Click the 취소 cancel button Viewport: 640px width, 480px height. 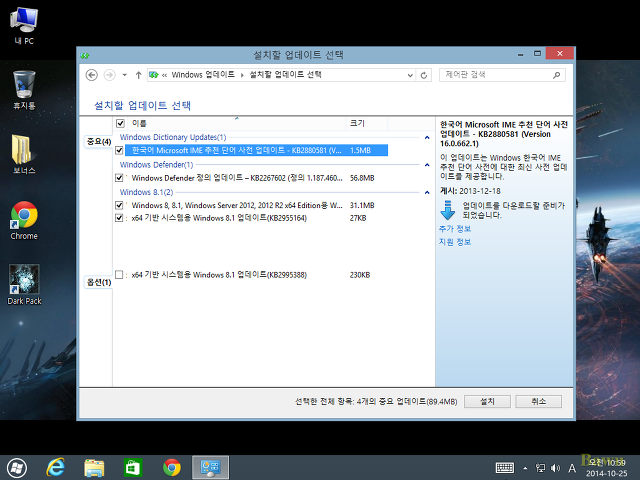(x=538, y=402)
